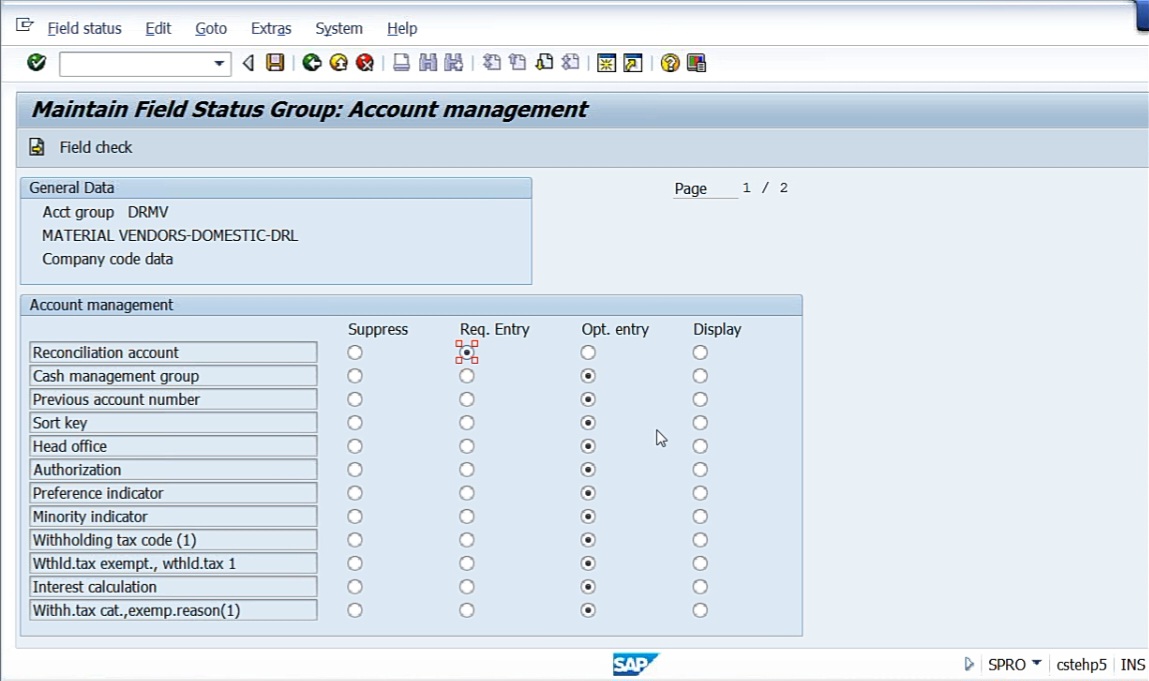Set Interest calculation to Req. Entry

[x=467, y=587]
